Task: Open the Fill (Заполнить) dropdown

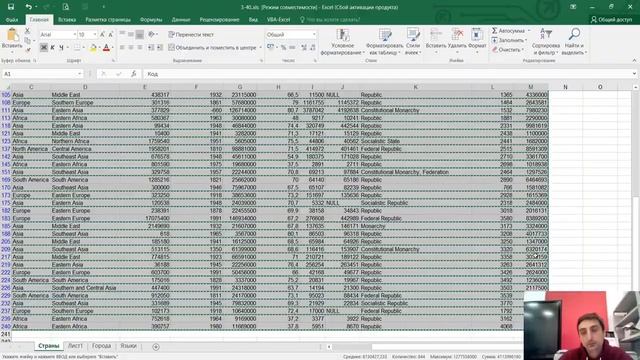Action: 509,40
